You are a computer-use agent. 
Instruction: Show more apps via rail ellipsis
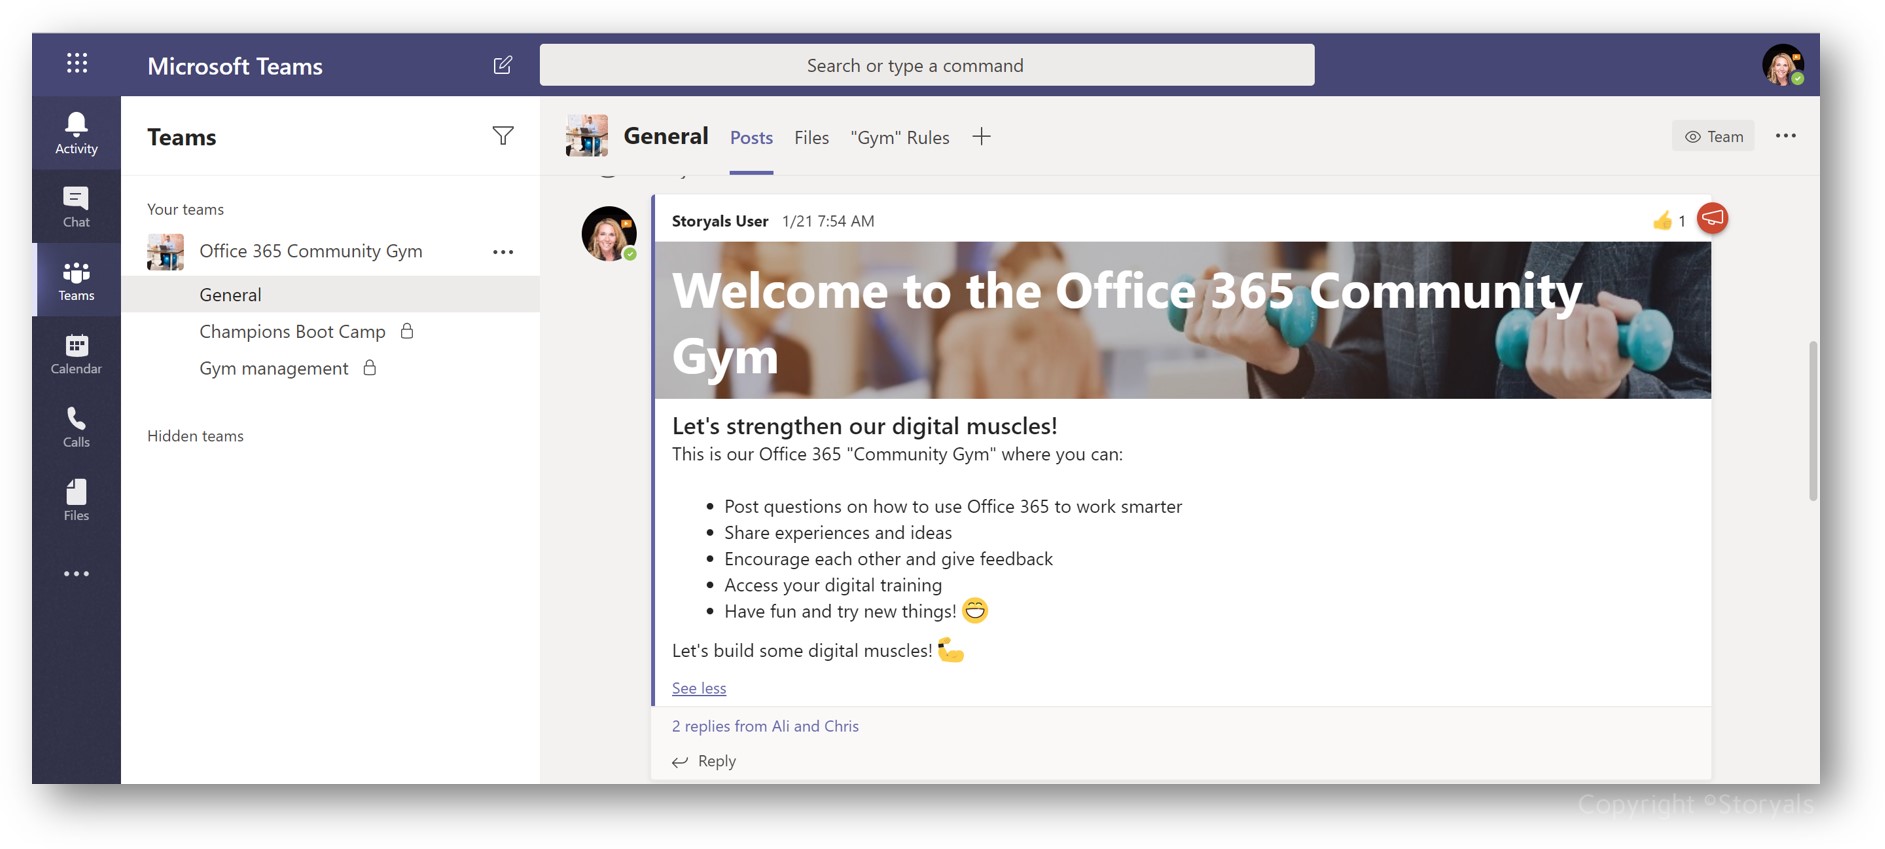coord(76,574)
